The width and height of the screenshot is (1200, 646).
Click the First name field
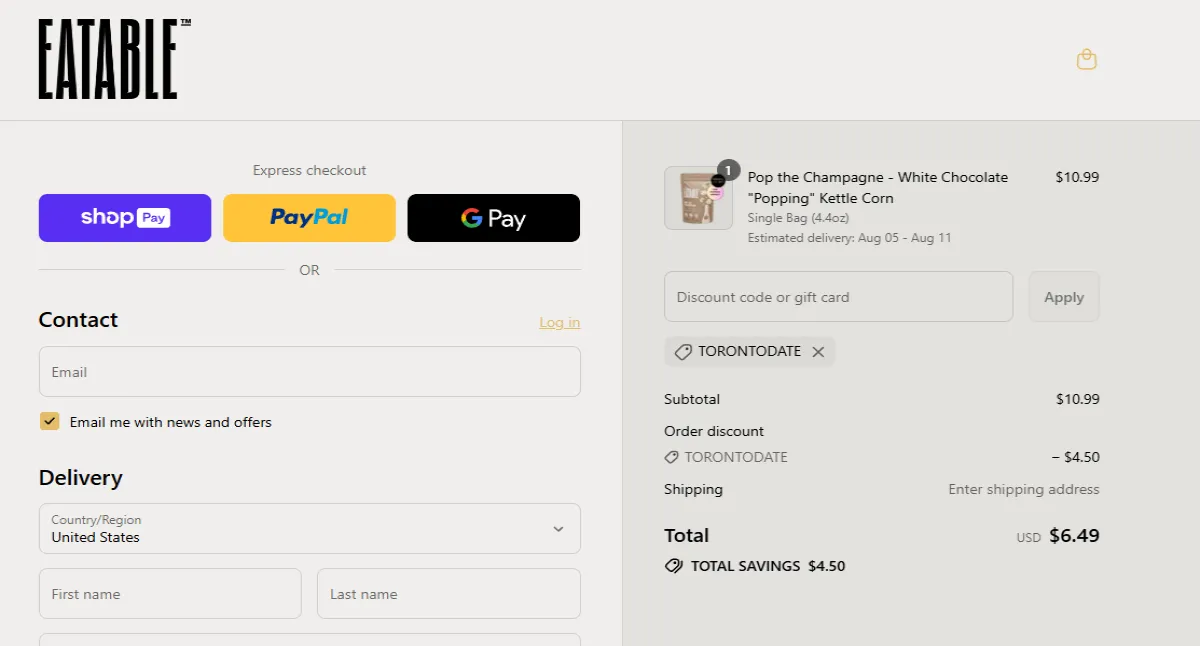tap(170, 594)
